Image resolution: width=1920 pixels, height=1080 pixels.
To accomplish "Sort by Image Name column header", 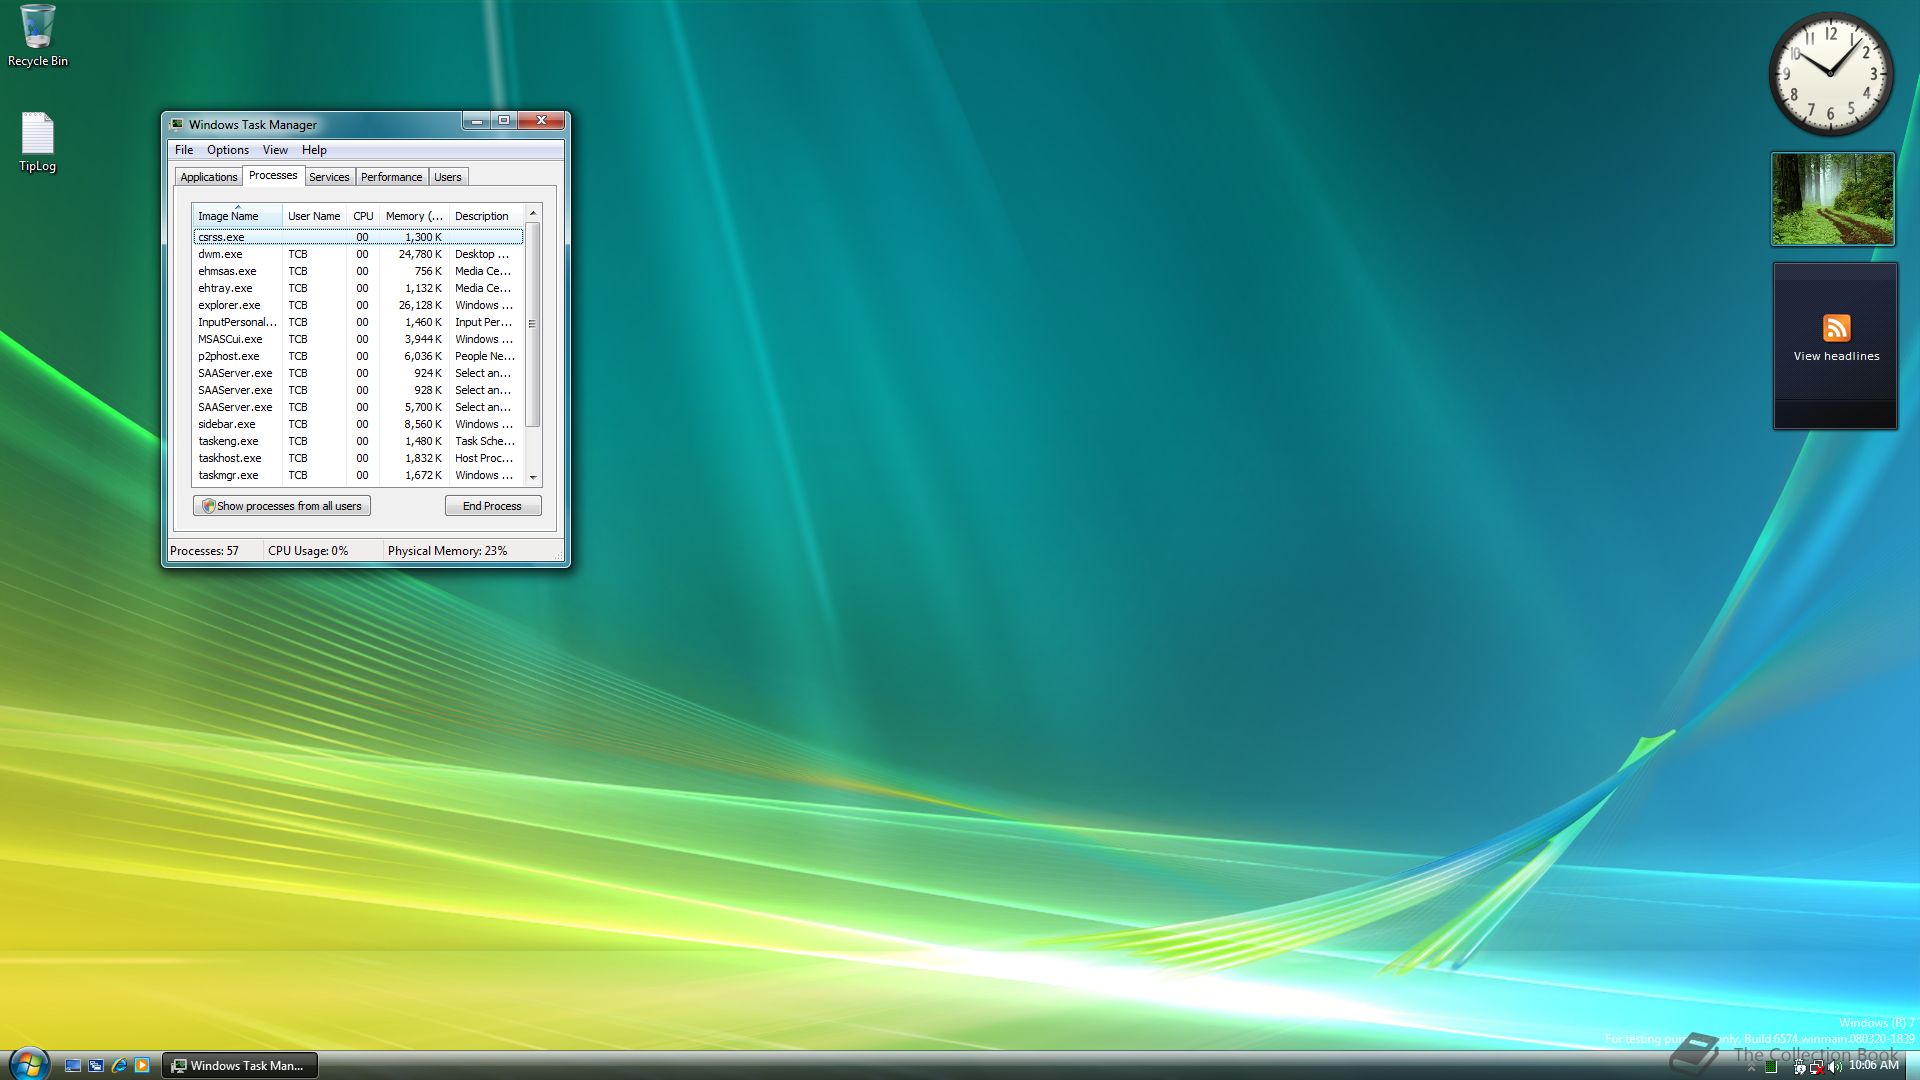I will [x=237, y=216].
